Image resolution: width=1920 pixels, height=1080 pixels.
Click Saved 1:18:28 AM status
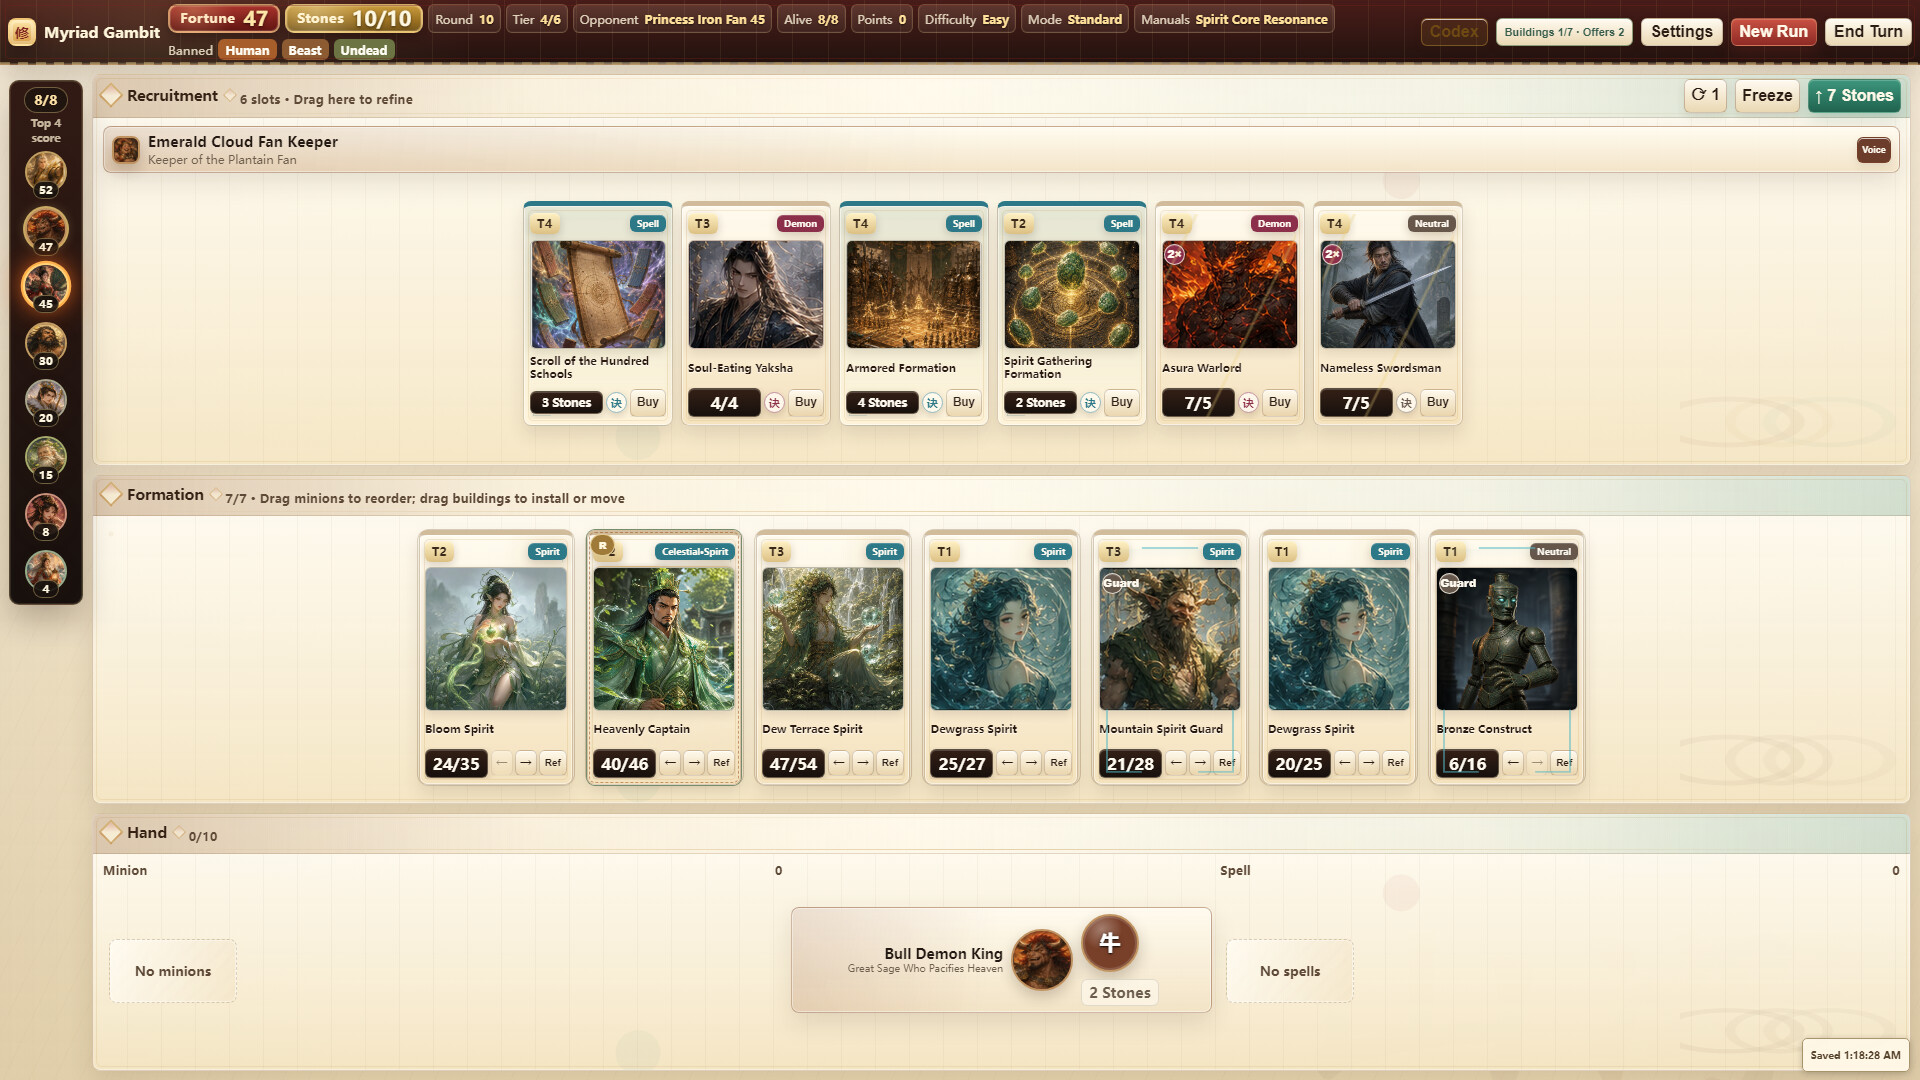(x=1855, y=1055)
